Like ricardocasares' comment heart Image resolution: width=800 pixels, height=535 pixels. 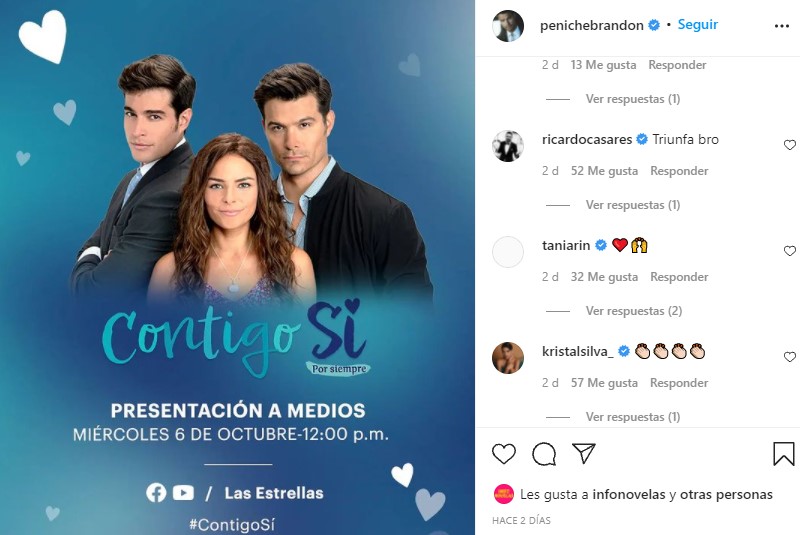click(x=790, y=145)
